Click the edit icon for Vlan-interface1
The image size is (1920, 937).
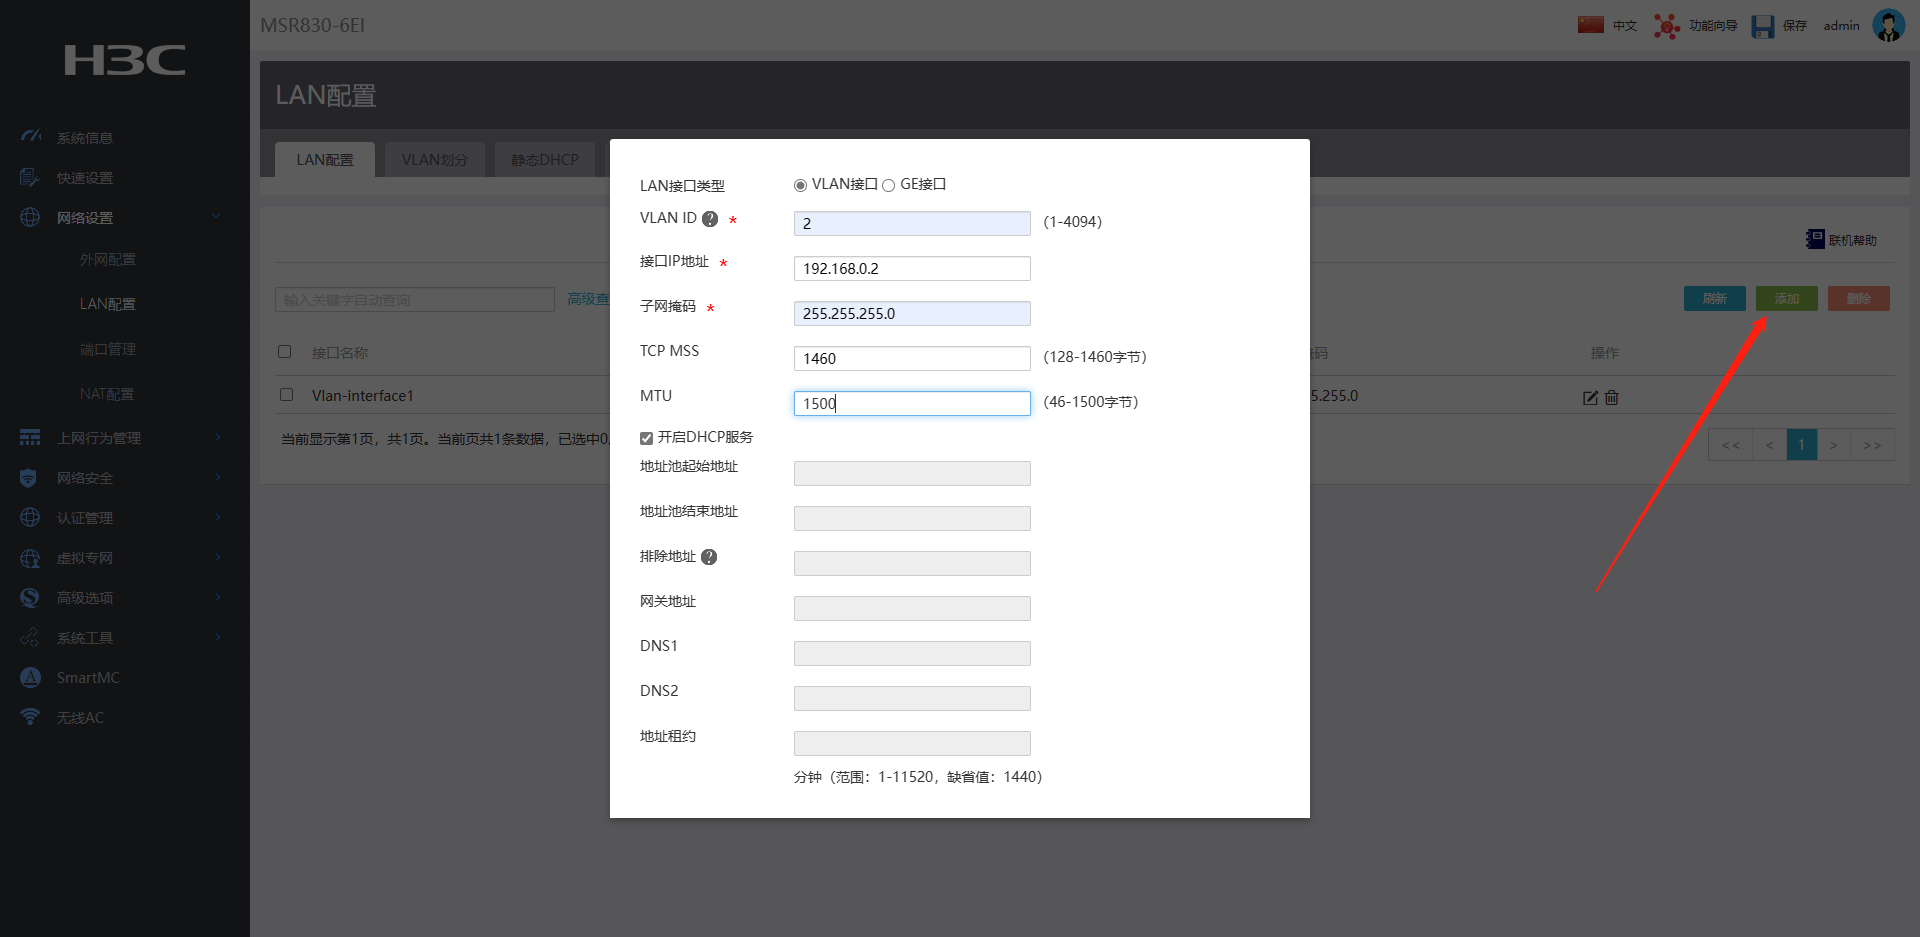coord(1590,397)
